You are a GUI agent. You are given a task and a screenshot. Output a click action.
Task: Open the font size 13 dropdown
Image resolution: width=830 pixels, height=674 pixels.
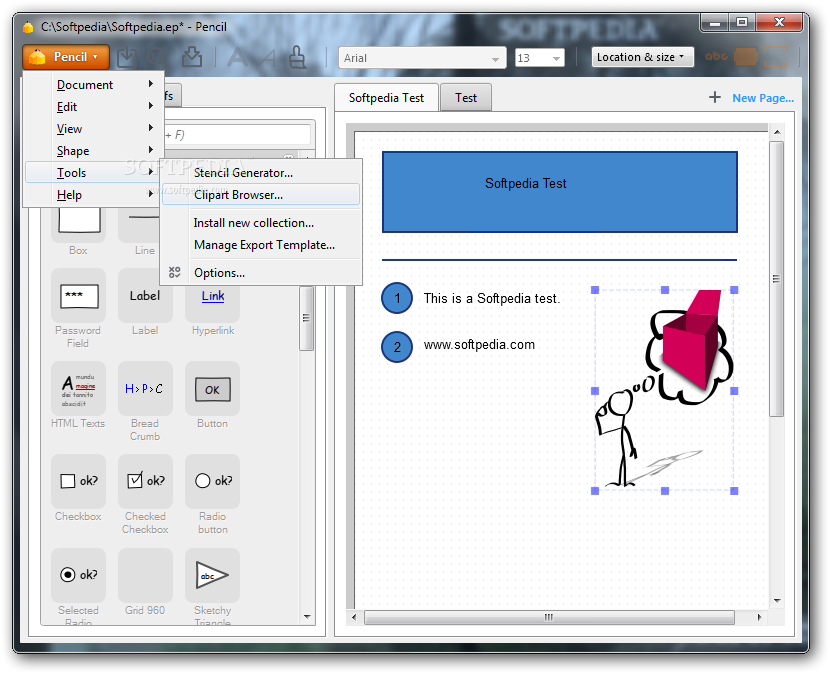coord(539,58)
